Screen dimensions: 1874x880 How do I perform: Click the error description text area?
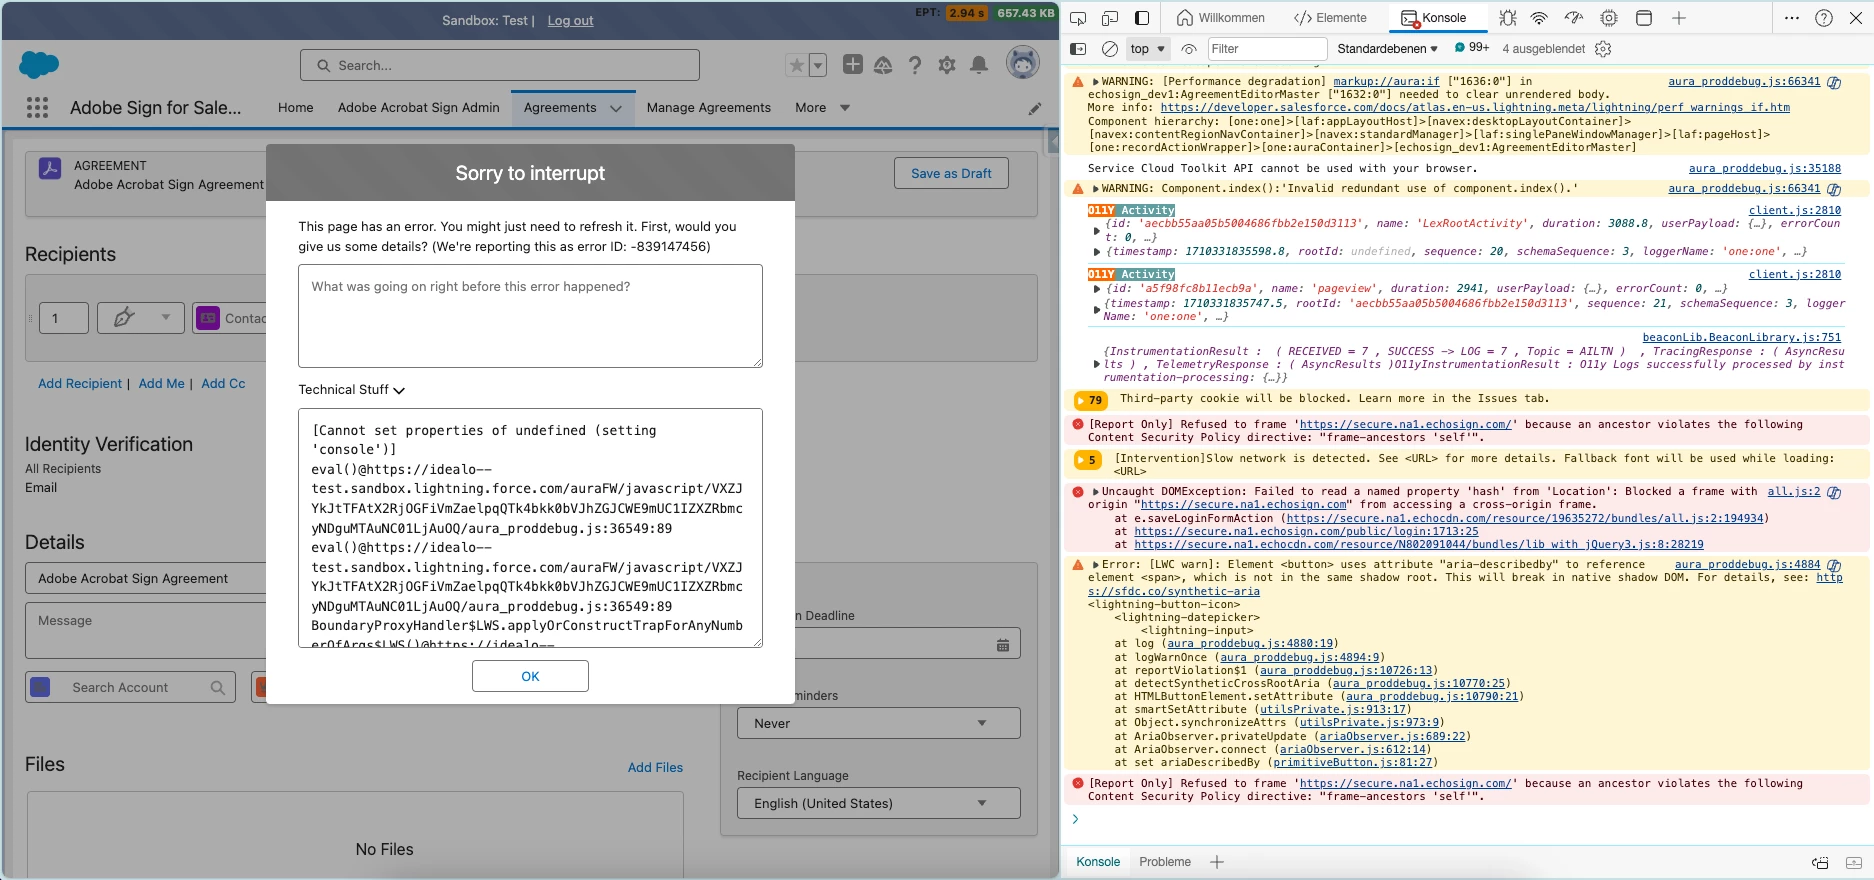[530, 316]
